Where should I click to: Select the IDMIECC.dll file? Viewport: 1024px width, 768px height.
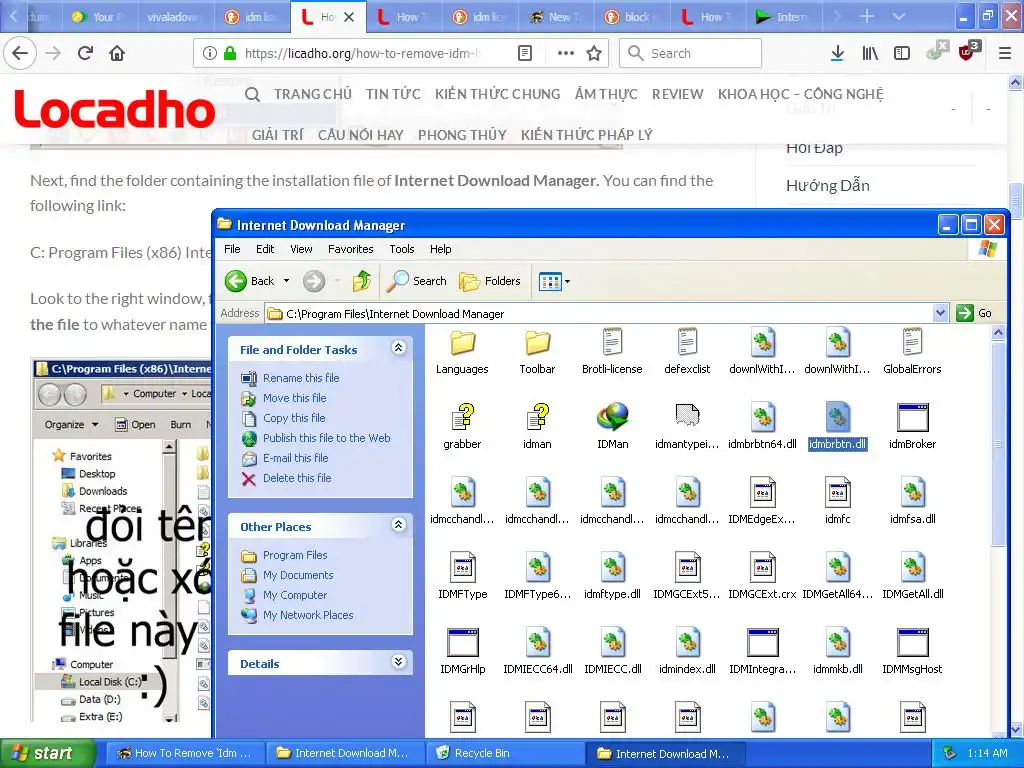[613, 652]
